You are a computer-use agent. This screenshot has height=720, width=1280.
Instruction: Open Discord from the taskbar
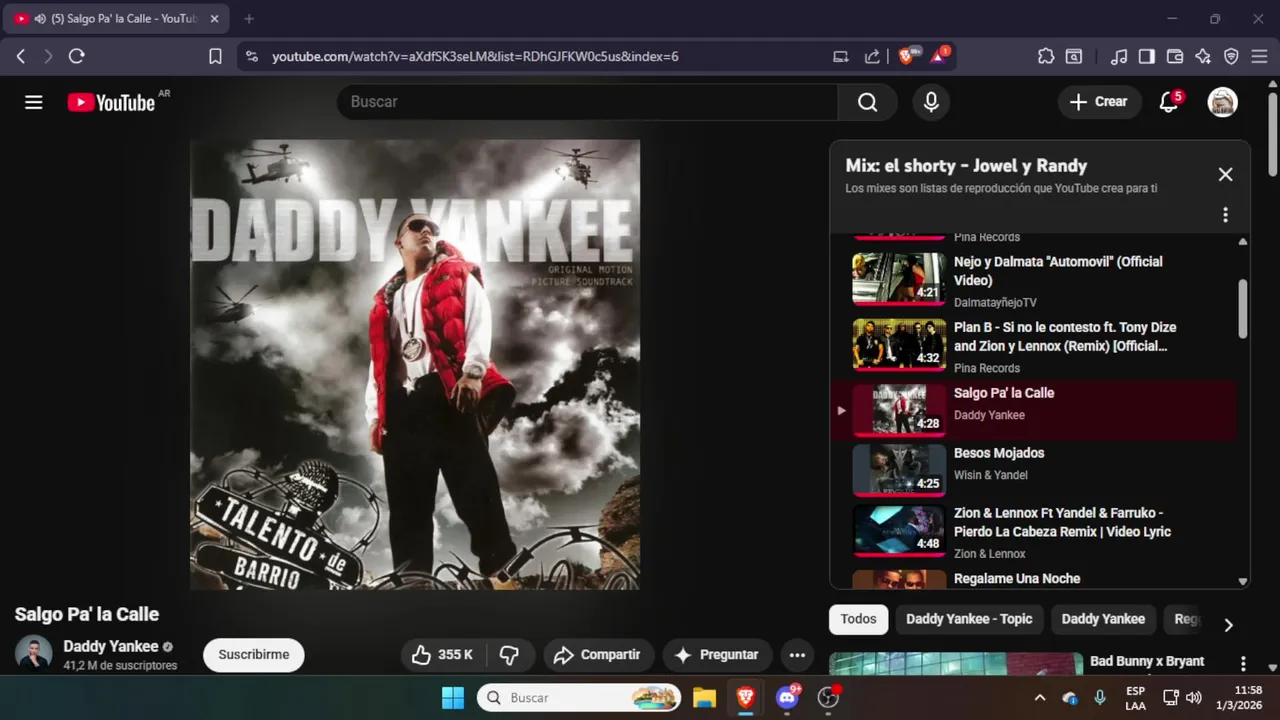tap(787, 697)
